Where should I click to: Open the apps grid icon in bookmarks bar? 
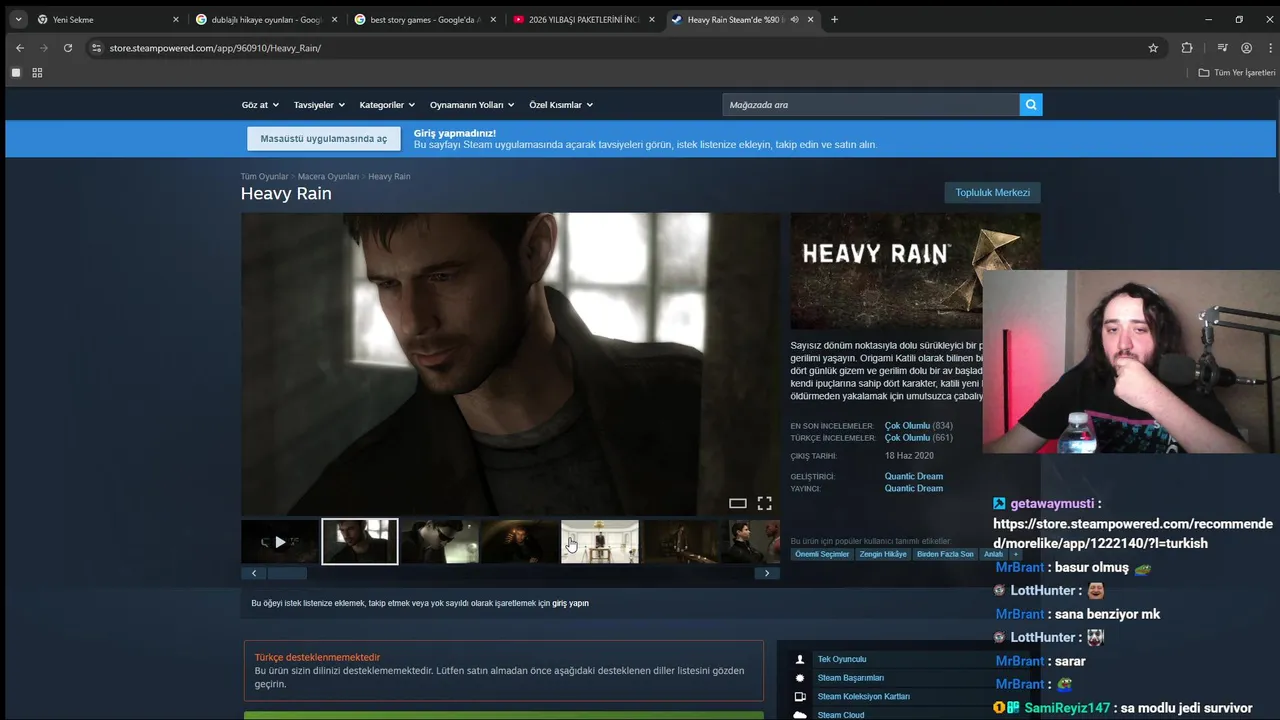coord(37,73)
